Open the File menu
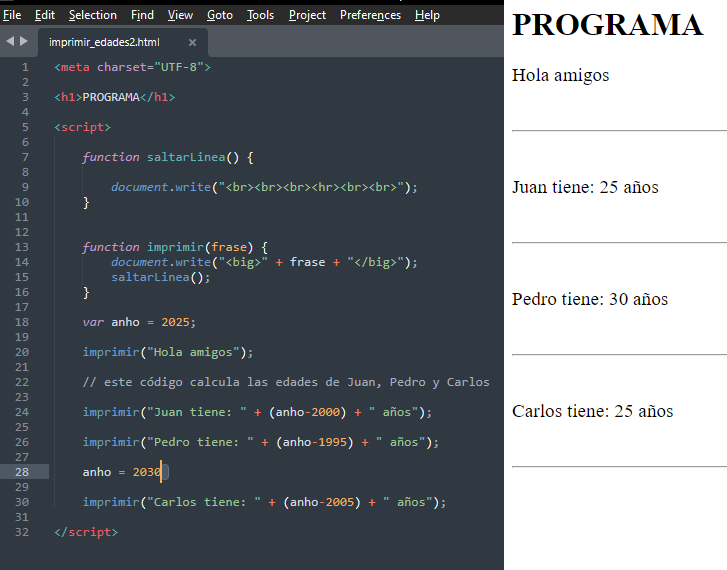Image resolution: width=727 pixels, height=570 pixels. [12, 15]
